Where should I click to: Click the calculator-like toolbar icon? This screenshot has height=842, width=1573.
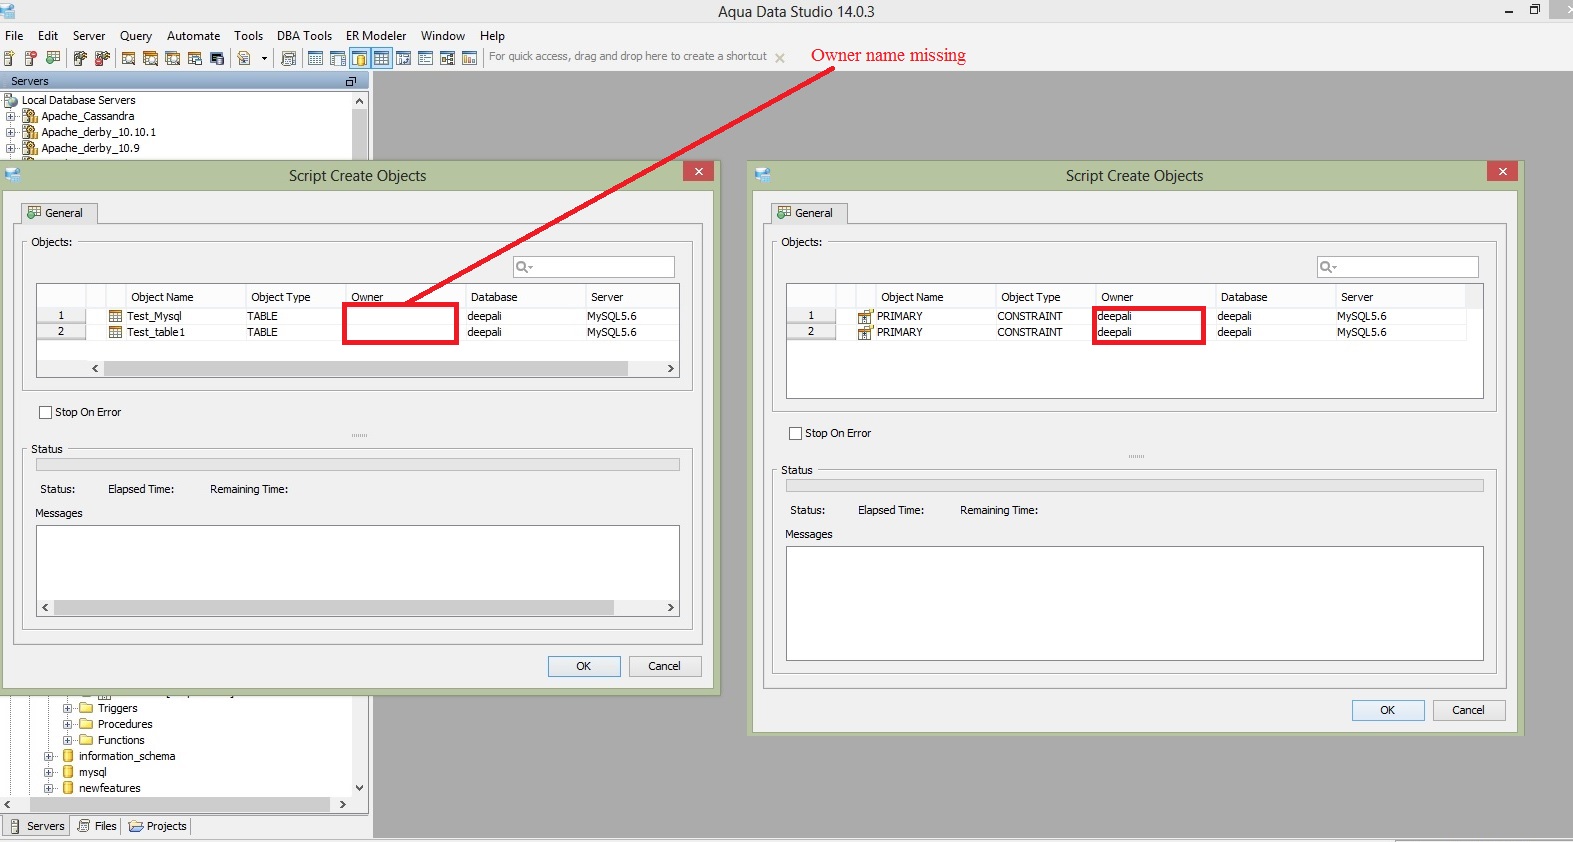(289, 58)
